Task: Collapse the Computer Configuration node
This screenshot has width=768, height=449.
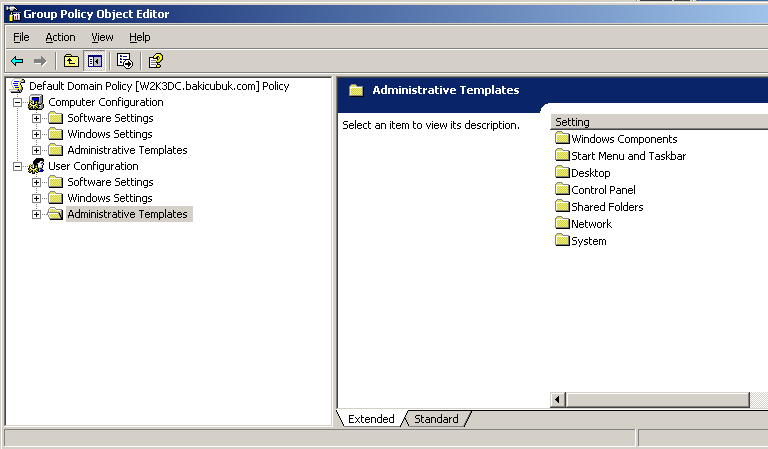Action: point(18,102)
